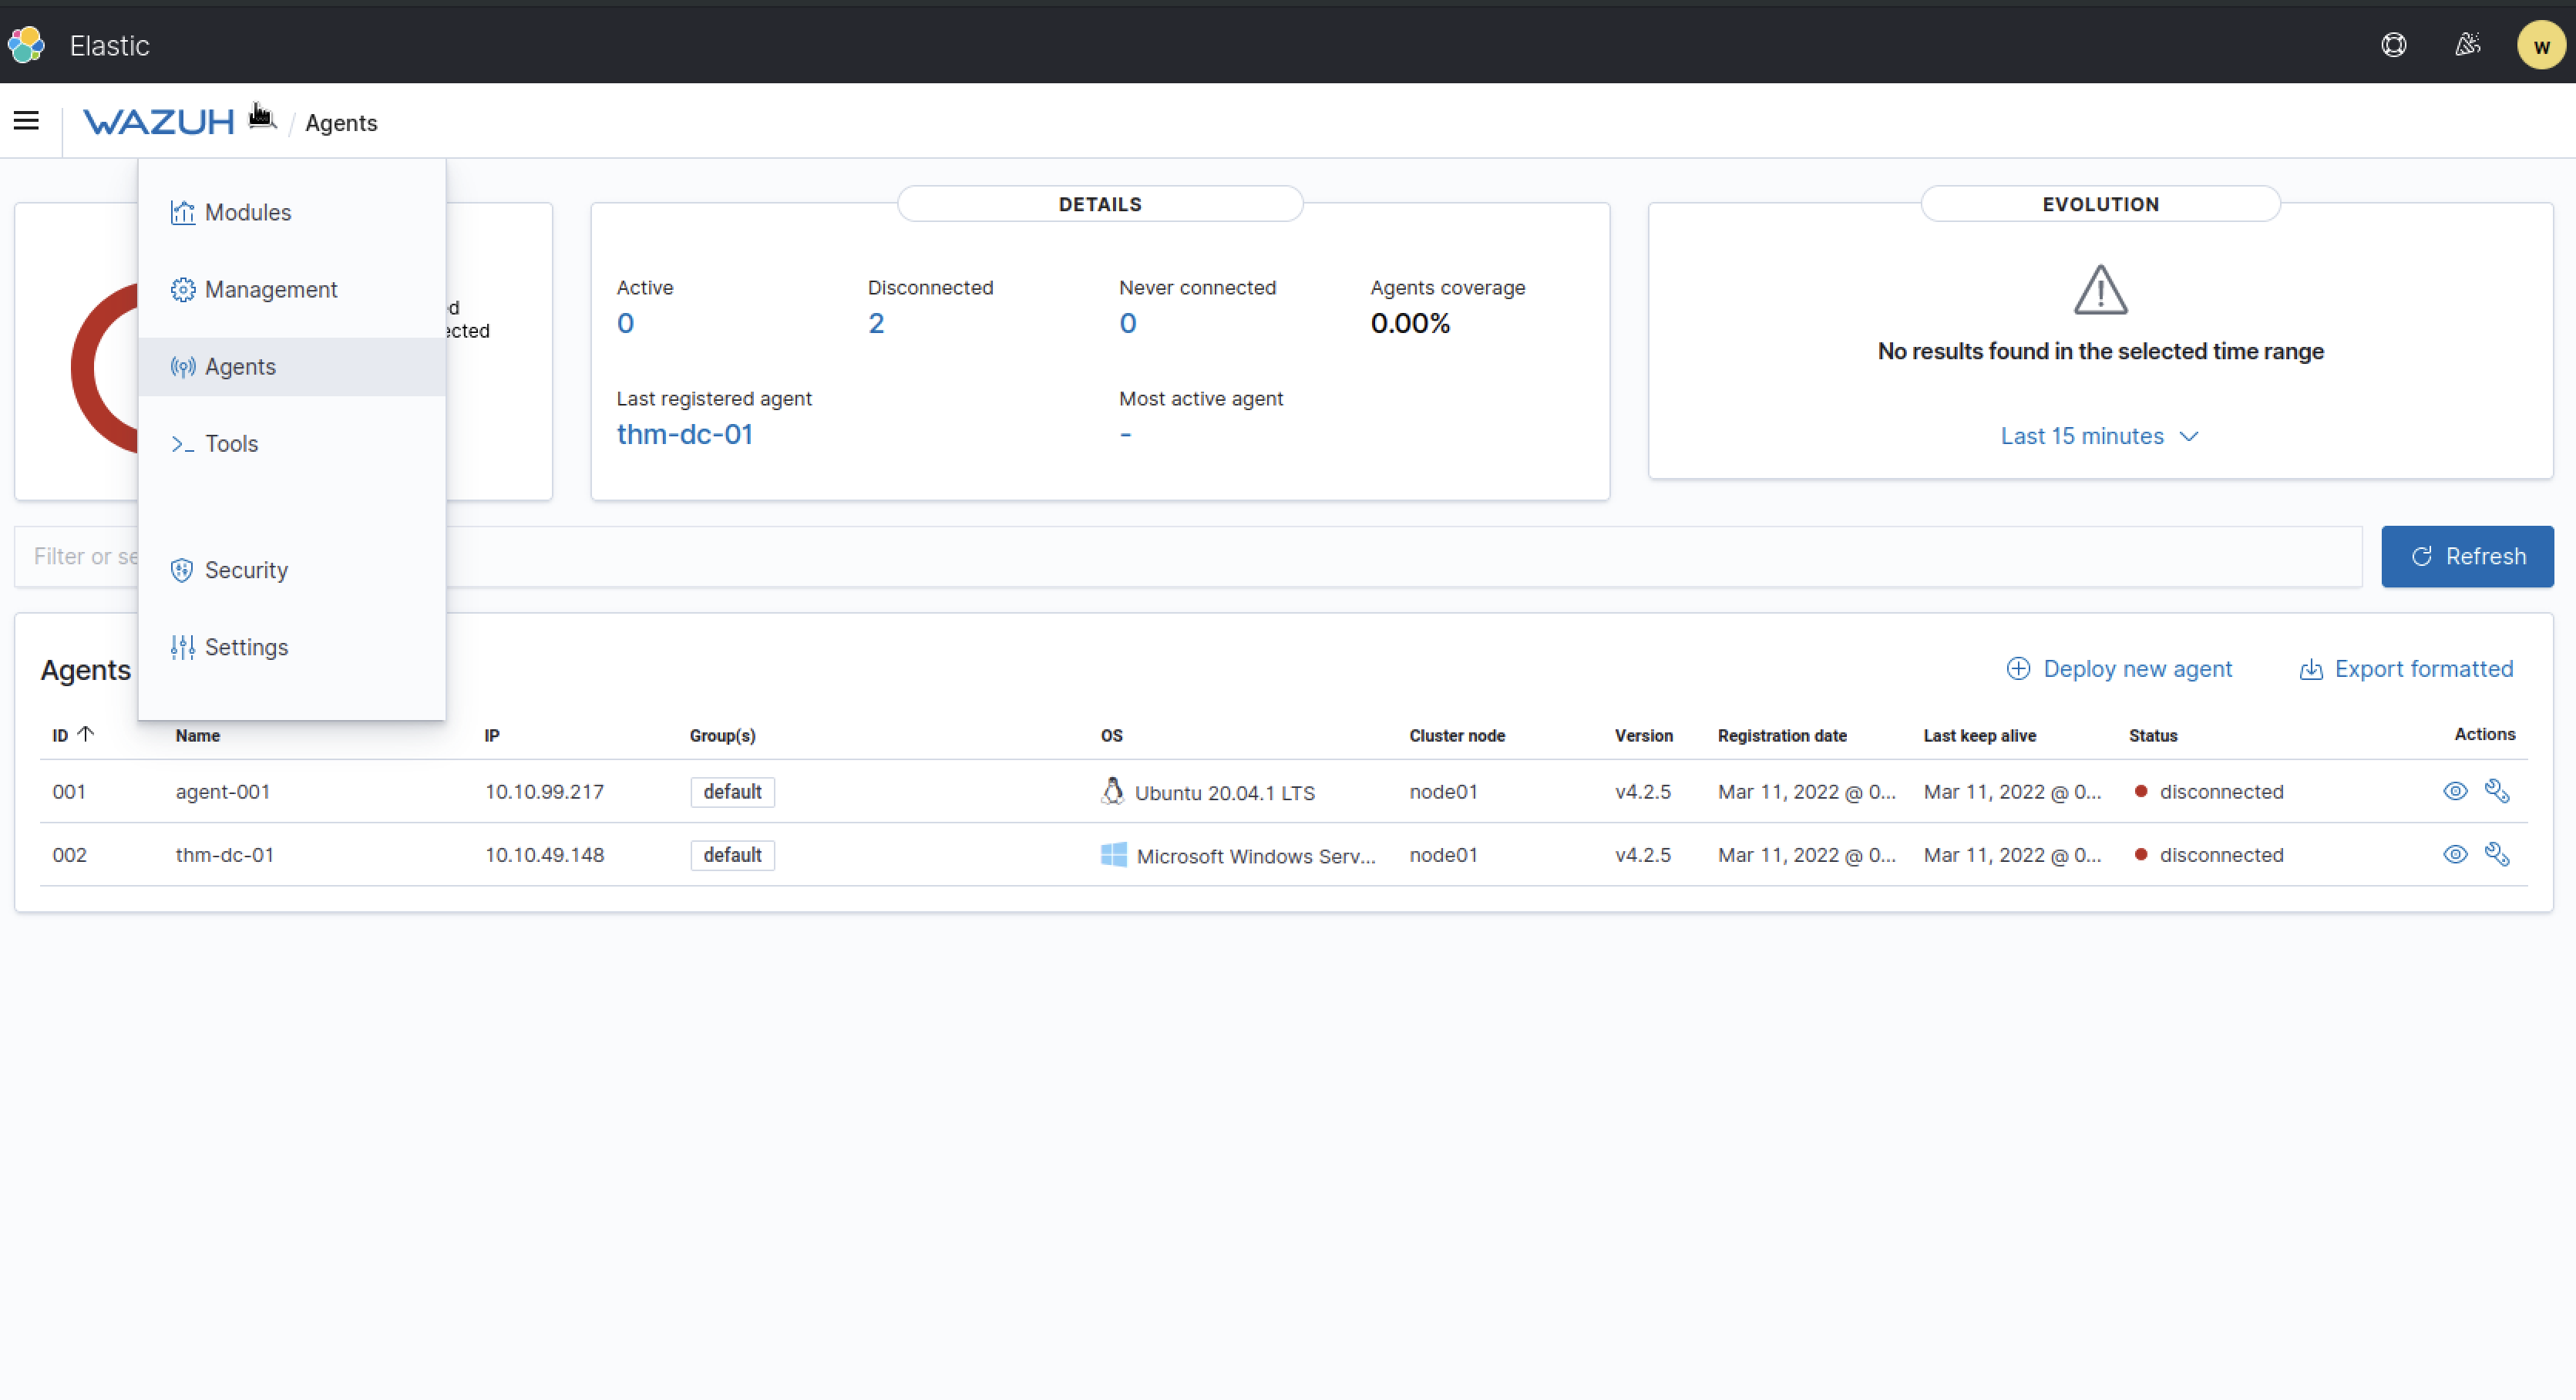Click the default group badge for agent-001
Viewport: 2576px width, 1400px height.
click(x=732, y=792)
